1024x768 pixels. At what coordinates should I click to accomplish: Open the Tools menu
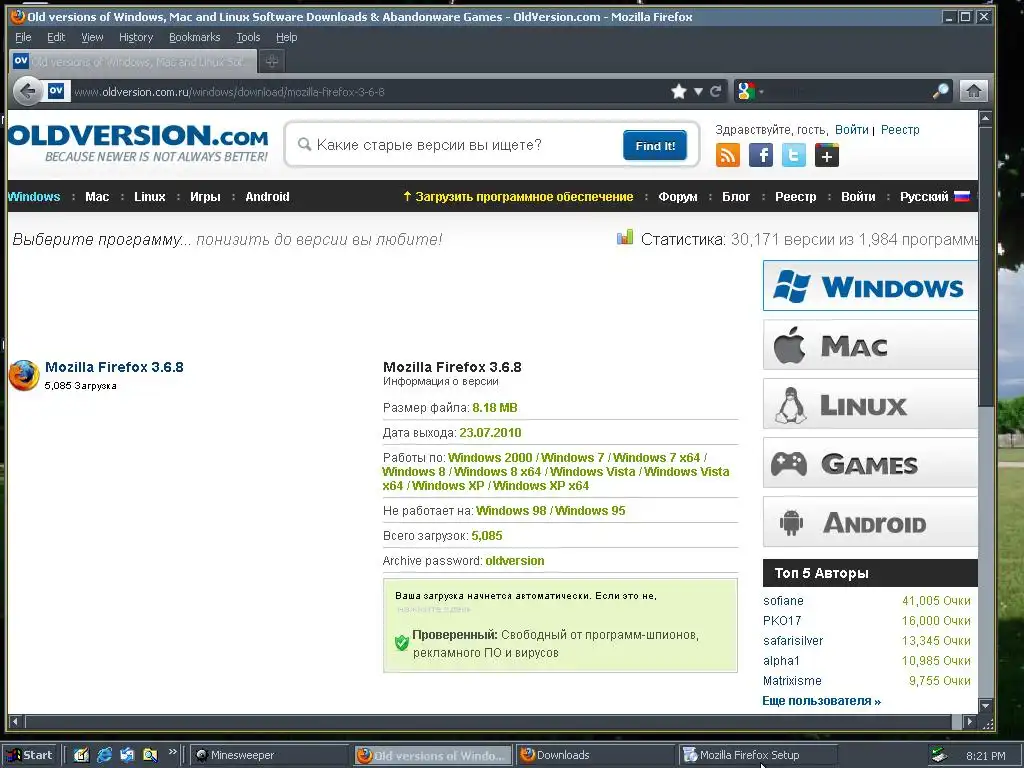[248, 37]
